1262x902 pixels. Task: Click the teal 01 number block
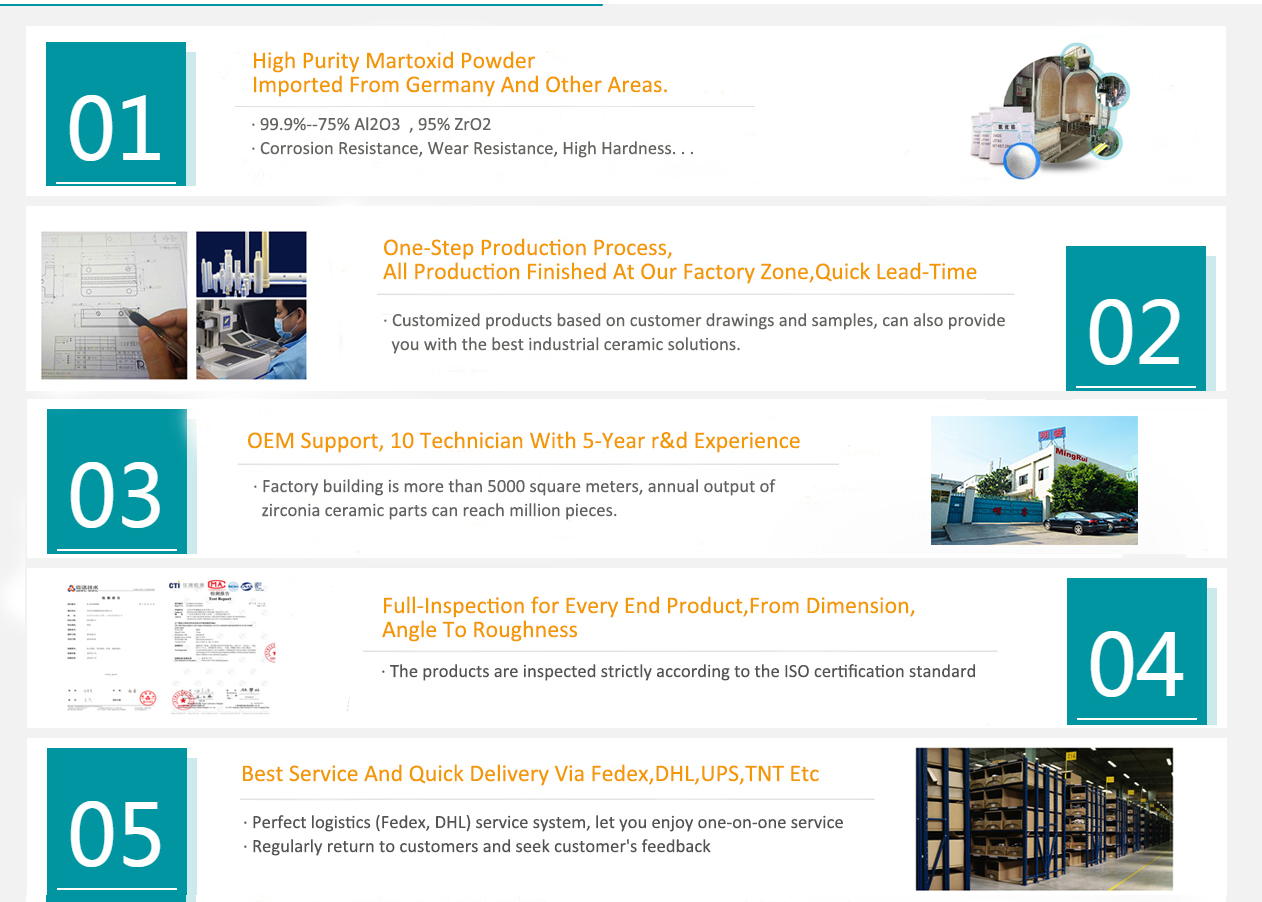[x=116, y=113]
